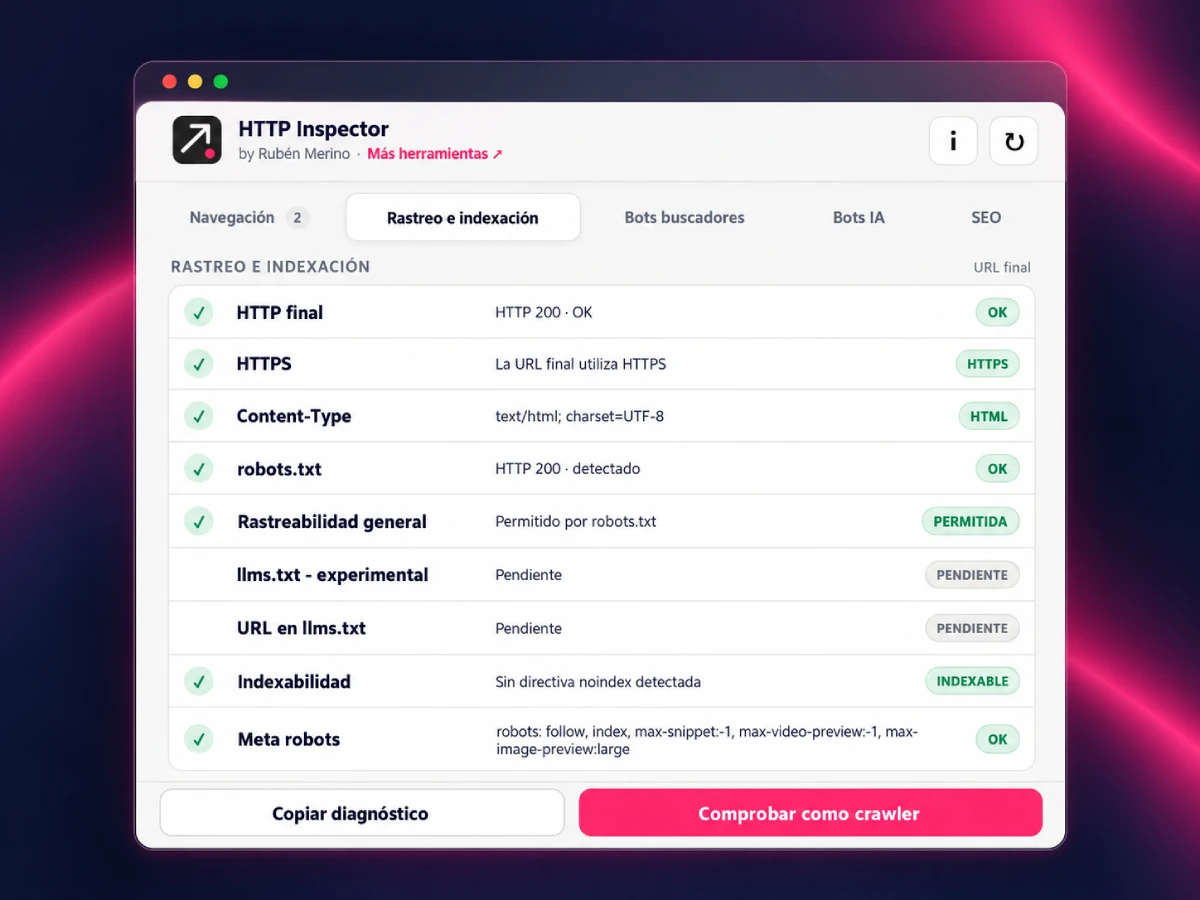
Task: Click the reload refresh icon button
Action: coord(1014,141)
